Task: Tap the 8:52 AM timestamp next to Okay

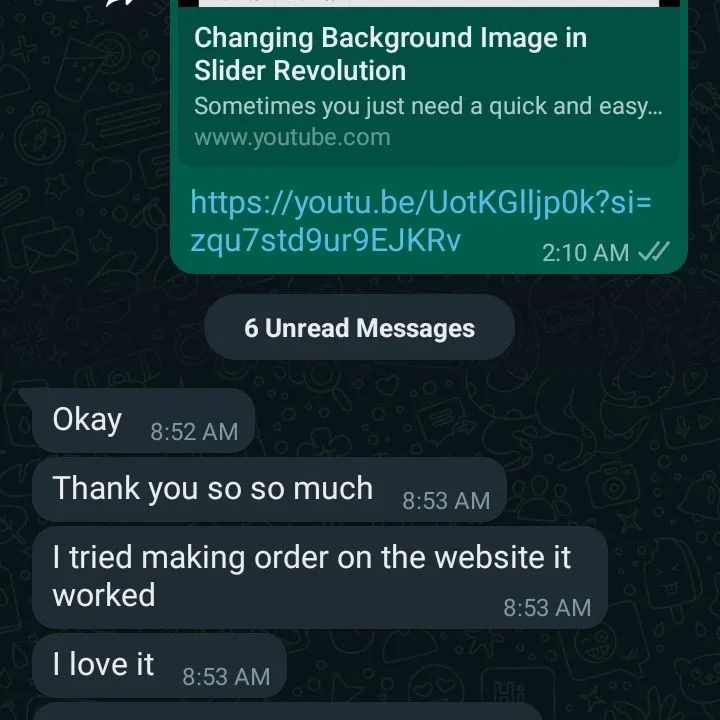Action: coord(194,432)
